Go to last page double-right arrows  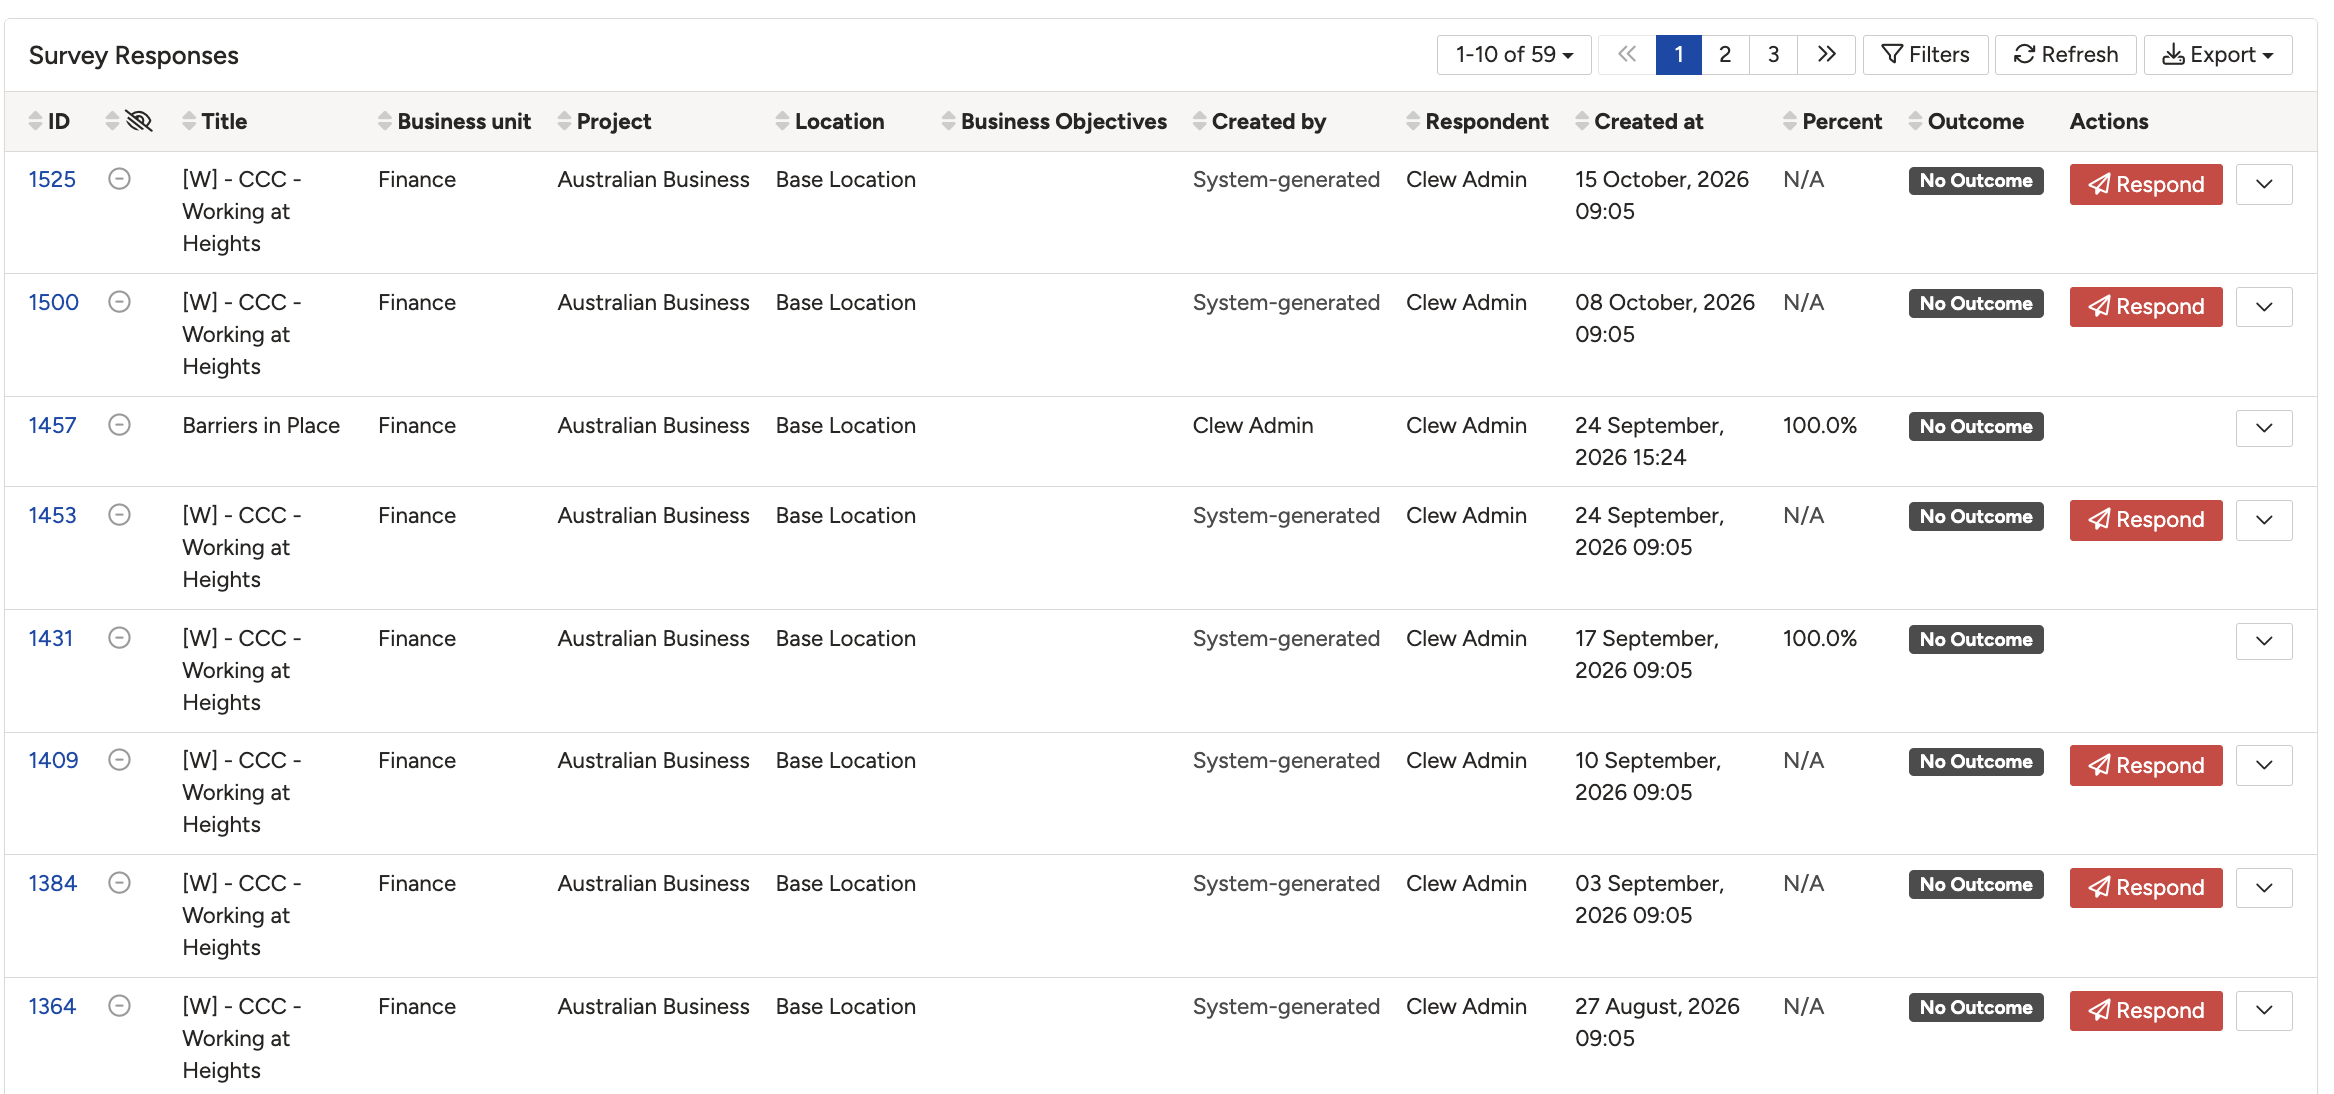point(1826,54)
